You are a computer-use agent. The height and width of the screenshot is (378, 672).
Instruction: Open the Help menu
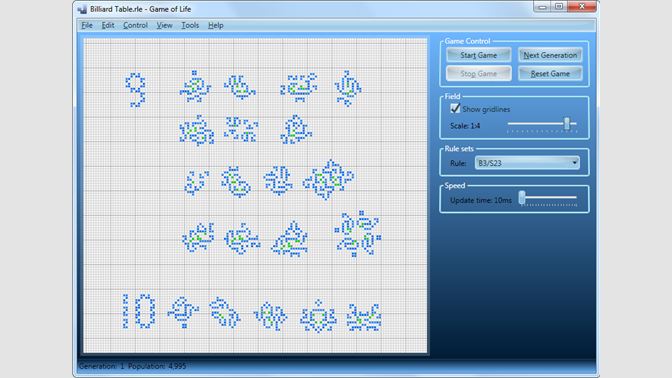point(216,25)
